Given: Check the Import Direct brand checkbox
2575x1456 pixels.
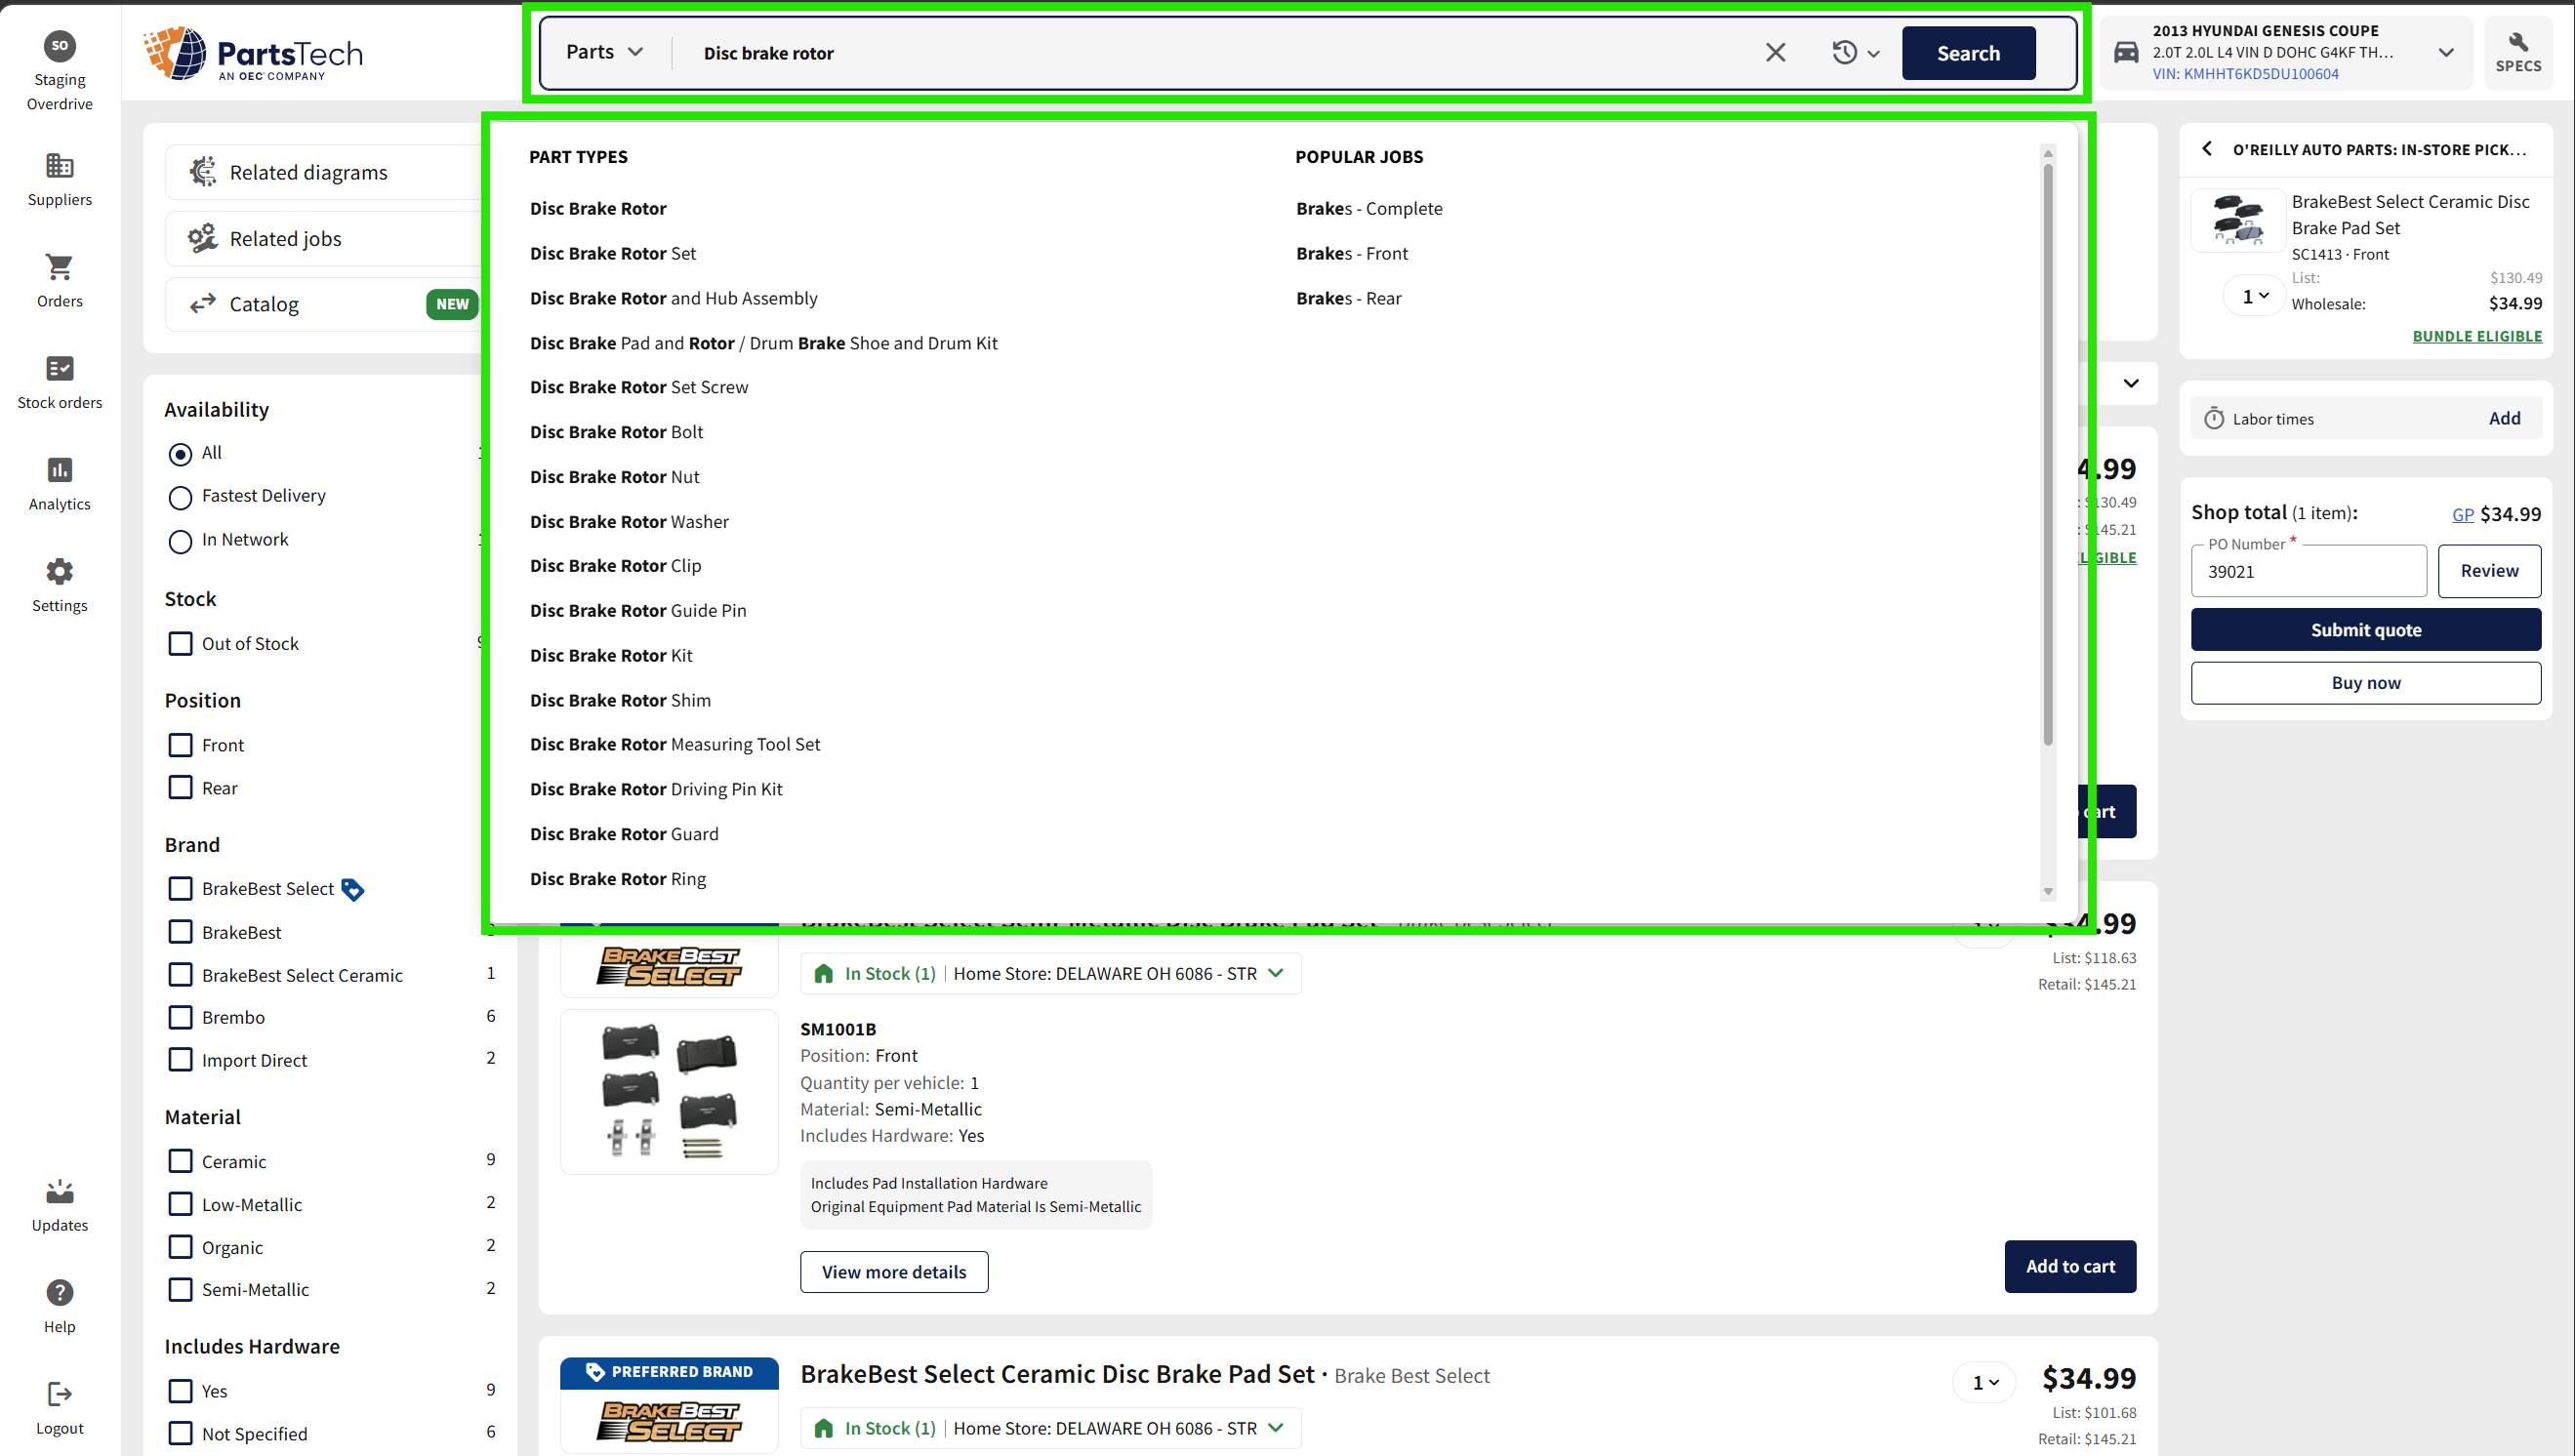Looking at the screenshot, I should click(180, 1060).
